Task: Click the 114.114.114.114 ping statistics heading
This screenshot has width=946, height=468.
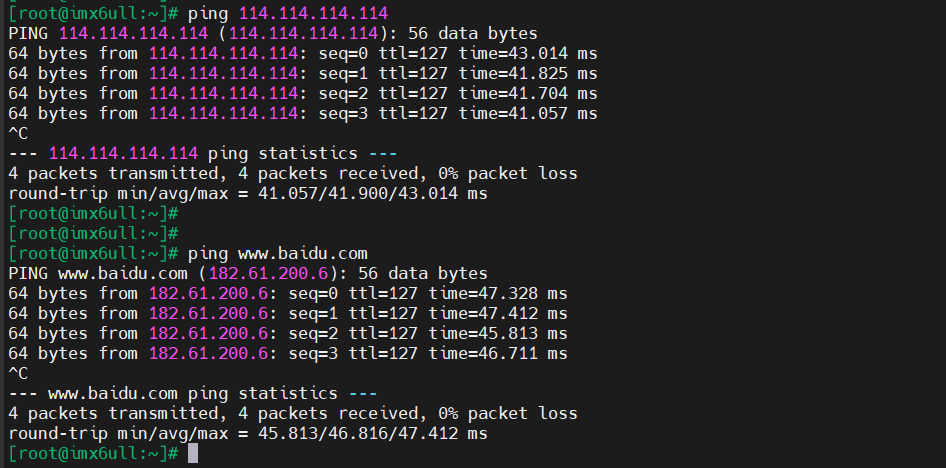Action: tap(203, 153)
